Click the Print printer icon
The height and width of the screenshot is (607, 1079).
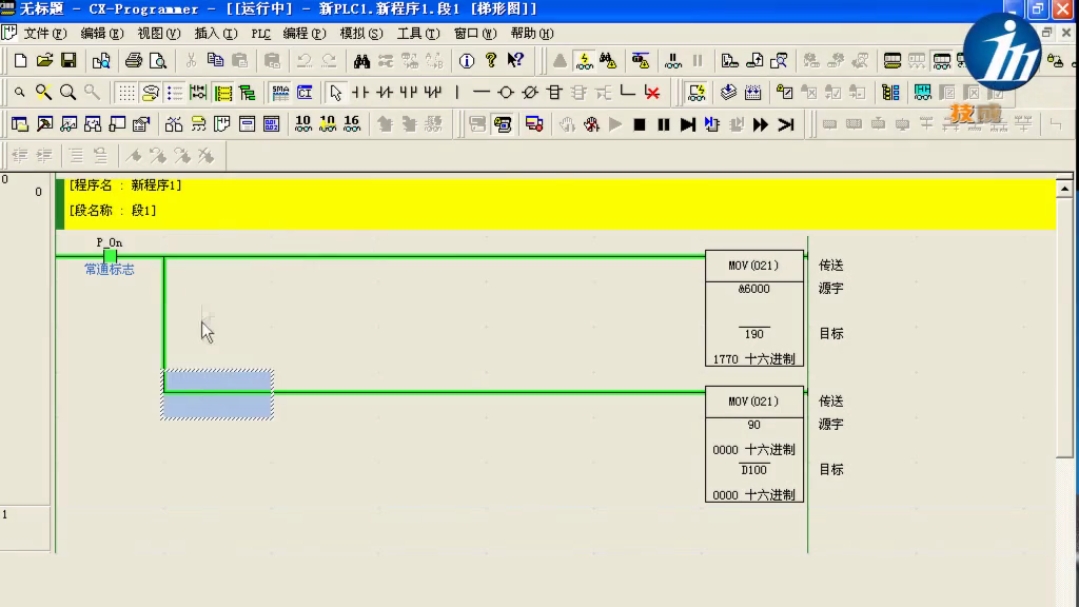[x=133, y=61]
